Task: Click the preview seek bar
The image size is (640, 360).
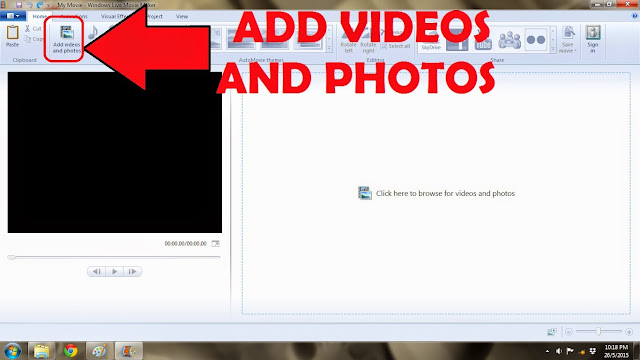Action: tap(114, 257)
